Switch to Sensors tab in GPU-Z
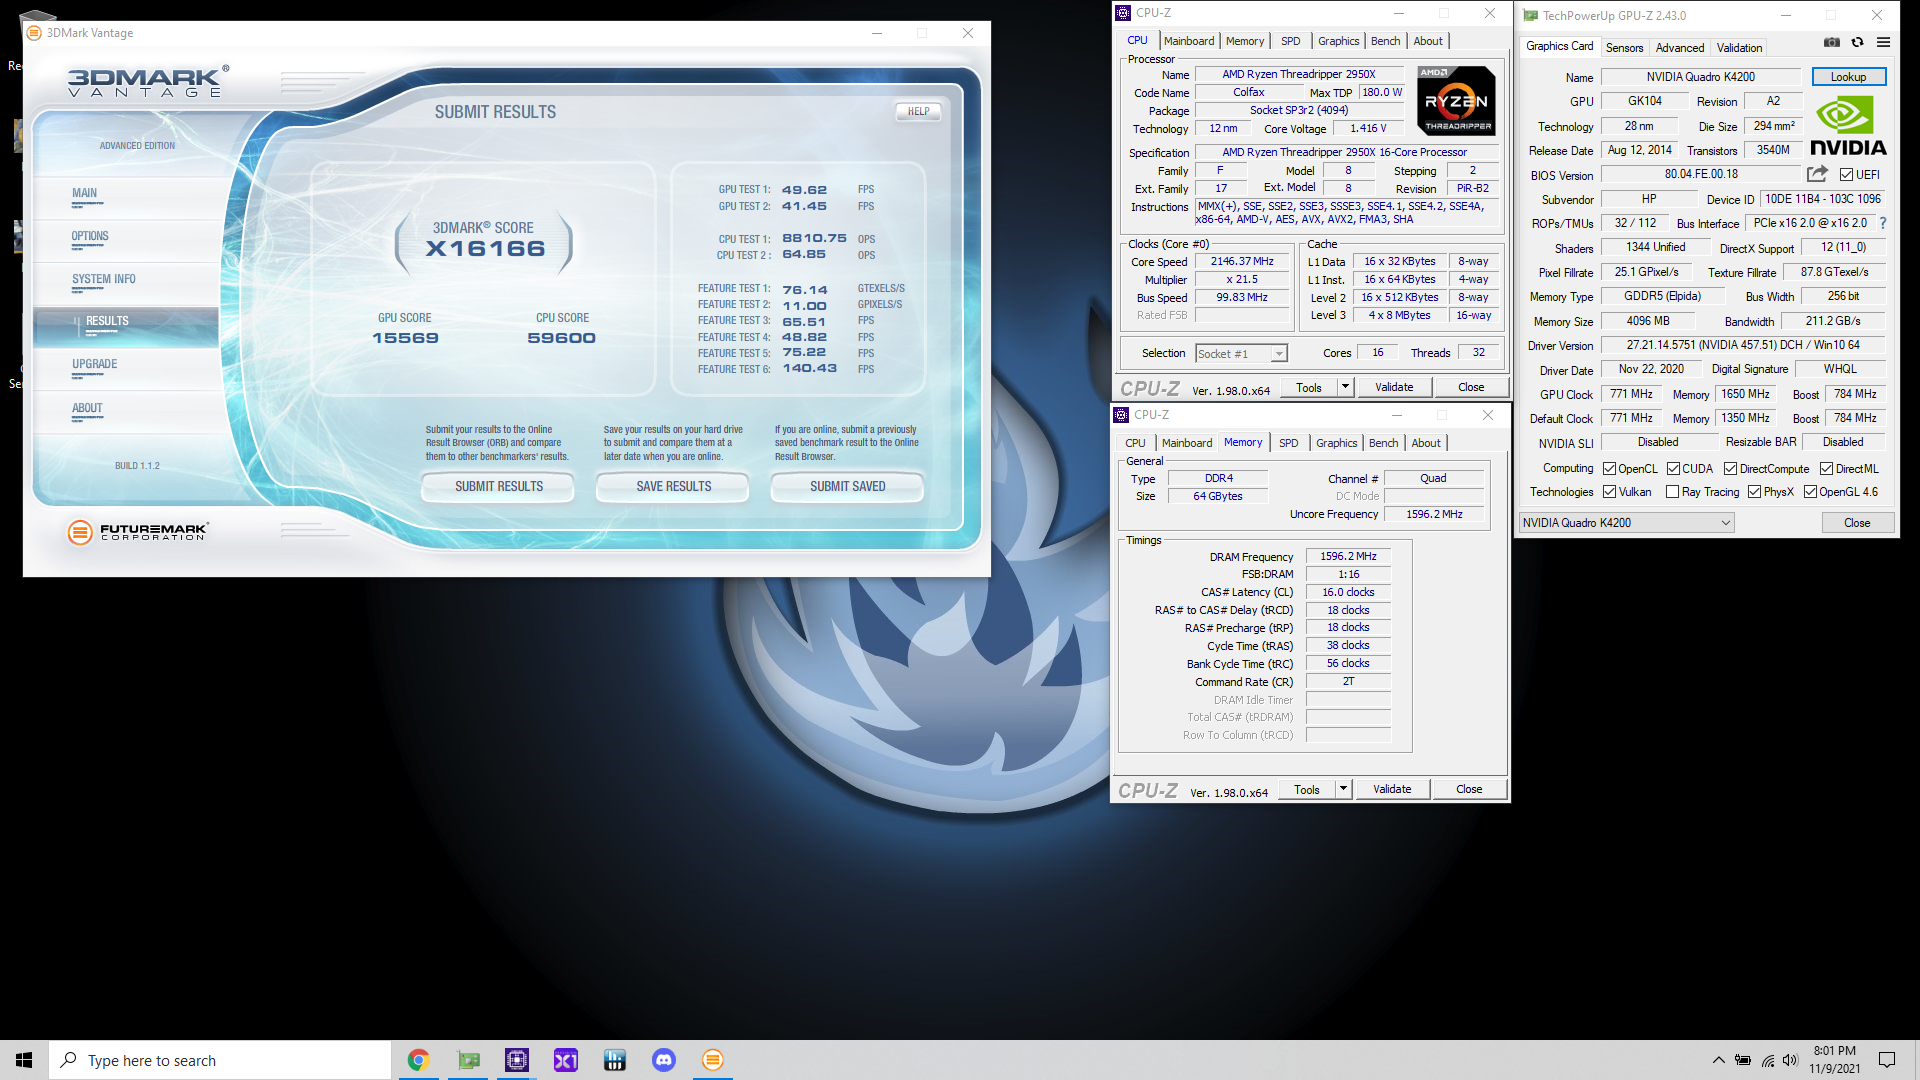This screenshot has width=1920, height=1080. pos(1624,48)
